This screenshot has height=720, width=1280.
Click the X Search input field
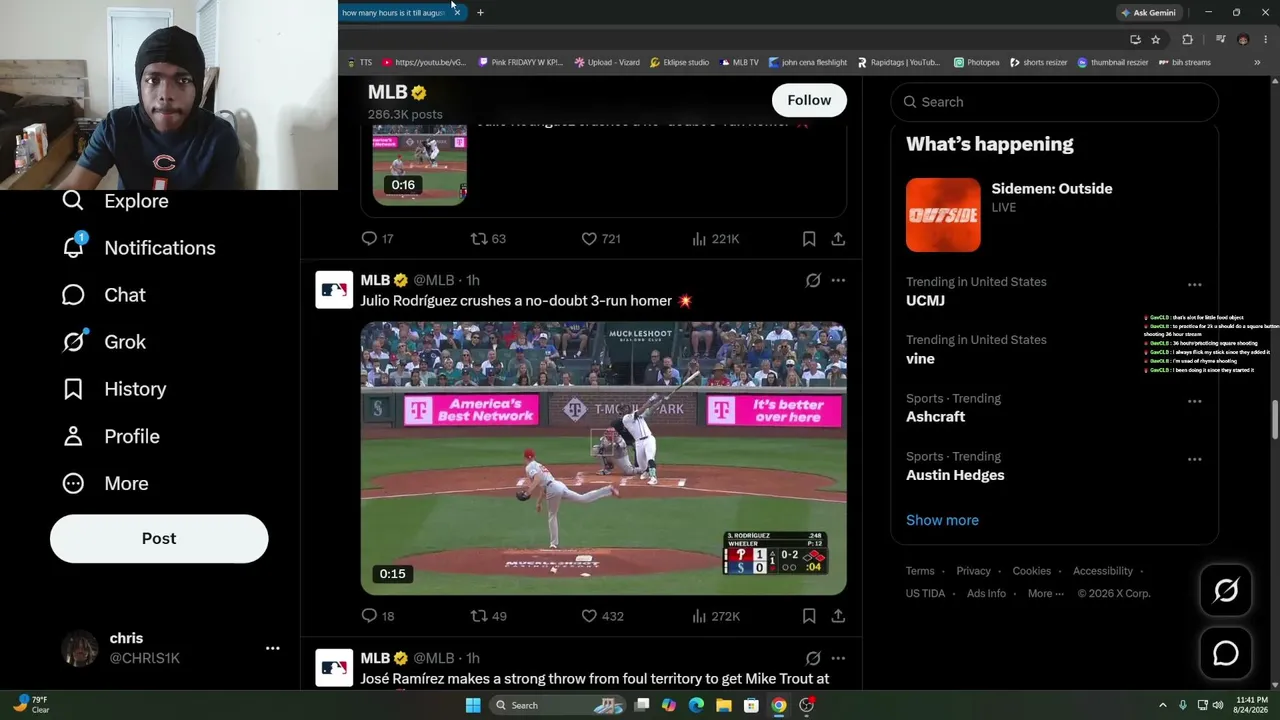coord(1054,102)
